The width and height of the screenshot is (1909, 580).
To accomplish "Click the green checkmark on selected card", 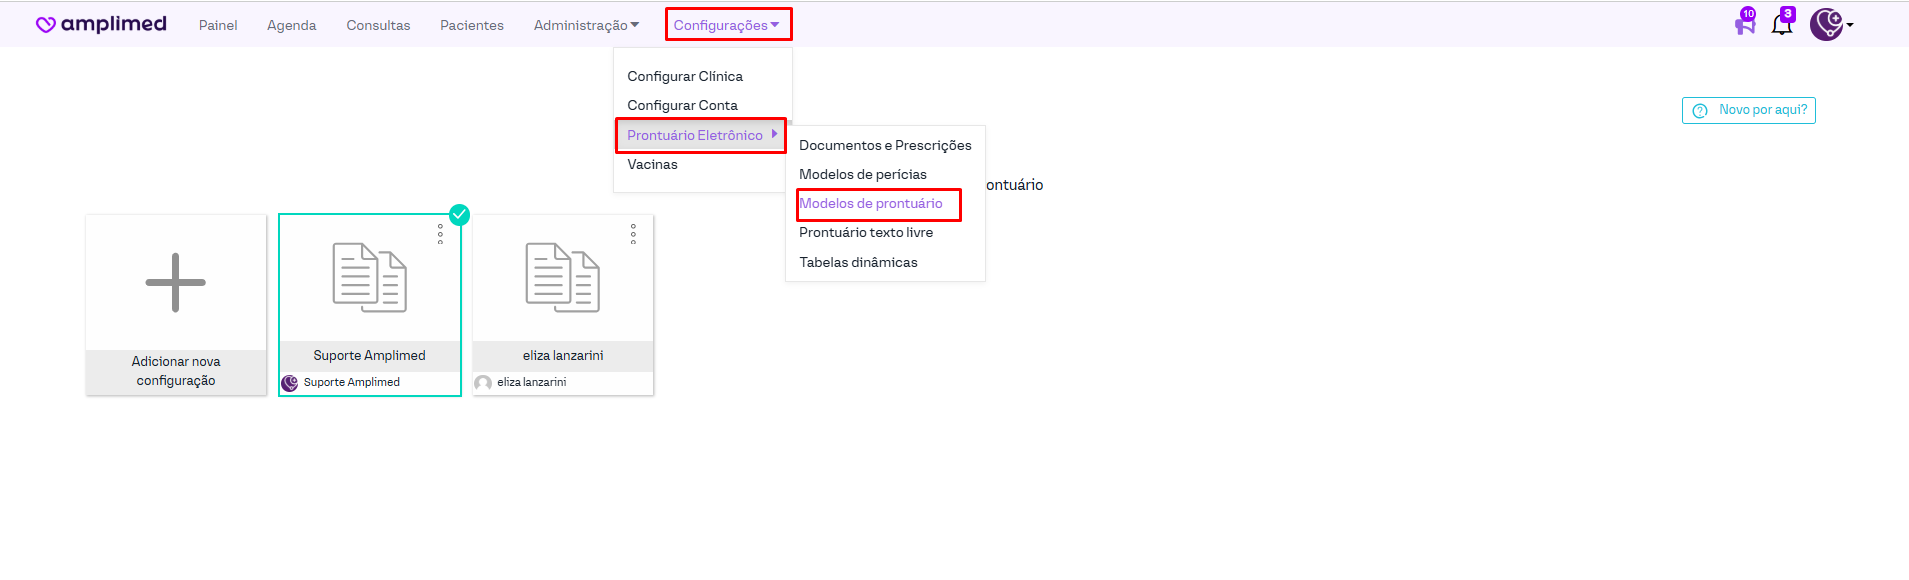I will pos(459,215).
